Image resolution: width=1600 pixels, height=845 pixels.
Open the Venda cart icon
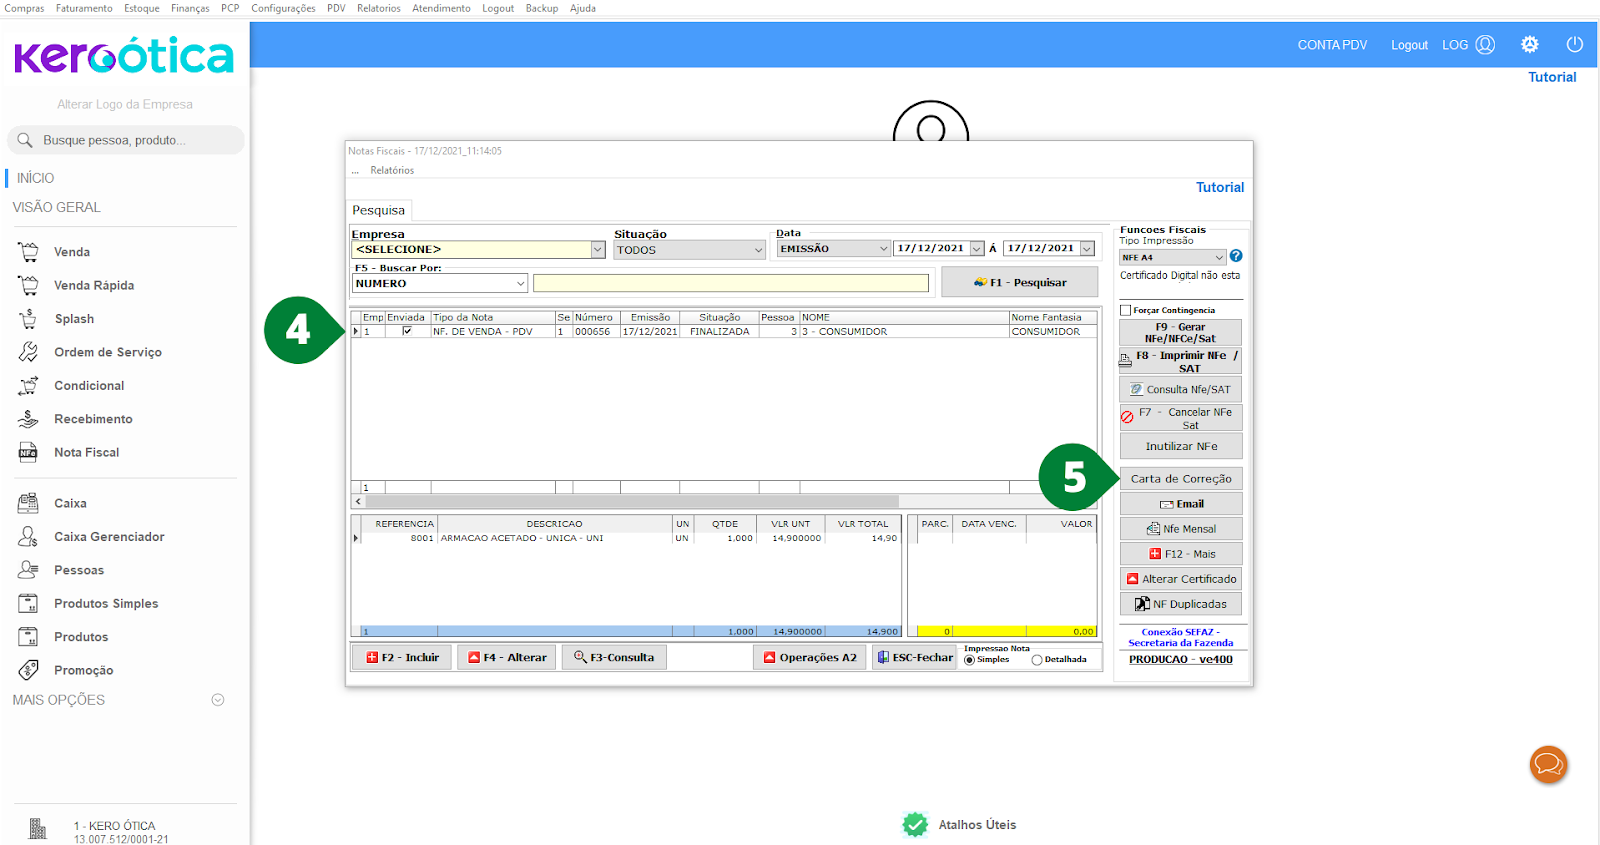click(x=28, y=252)
